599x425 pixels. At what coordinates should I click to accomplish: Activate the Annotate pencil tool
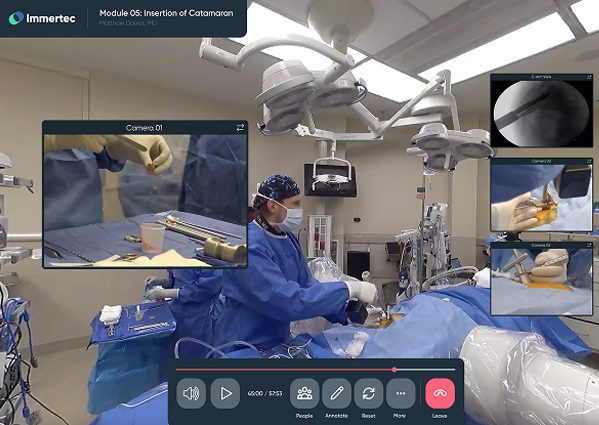pos(337,393)
